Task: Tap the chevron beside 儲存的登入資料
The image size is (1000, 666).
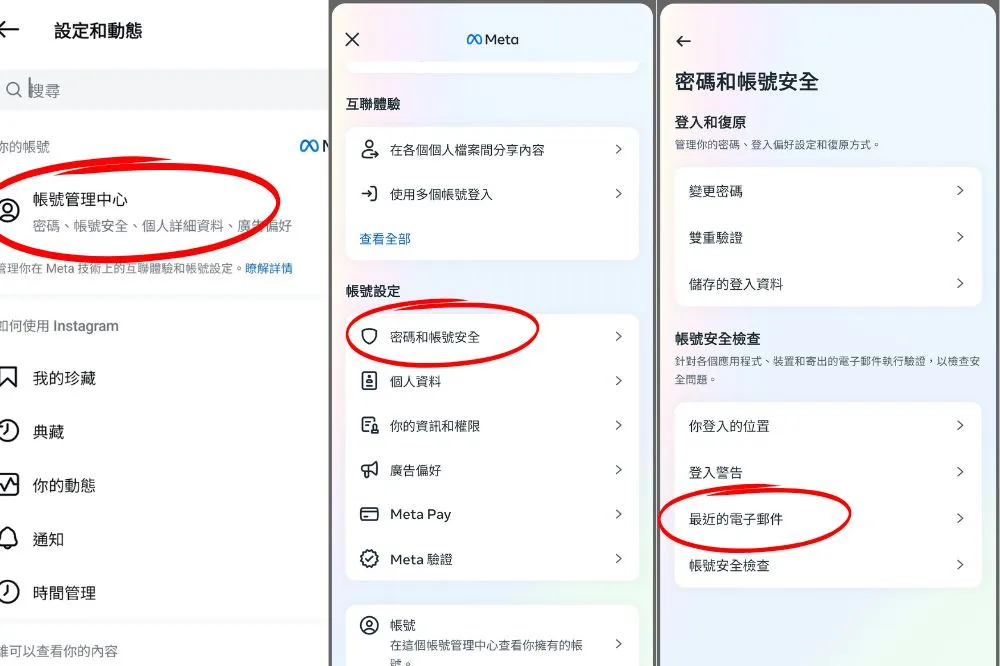Action: pos(960,284)
